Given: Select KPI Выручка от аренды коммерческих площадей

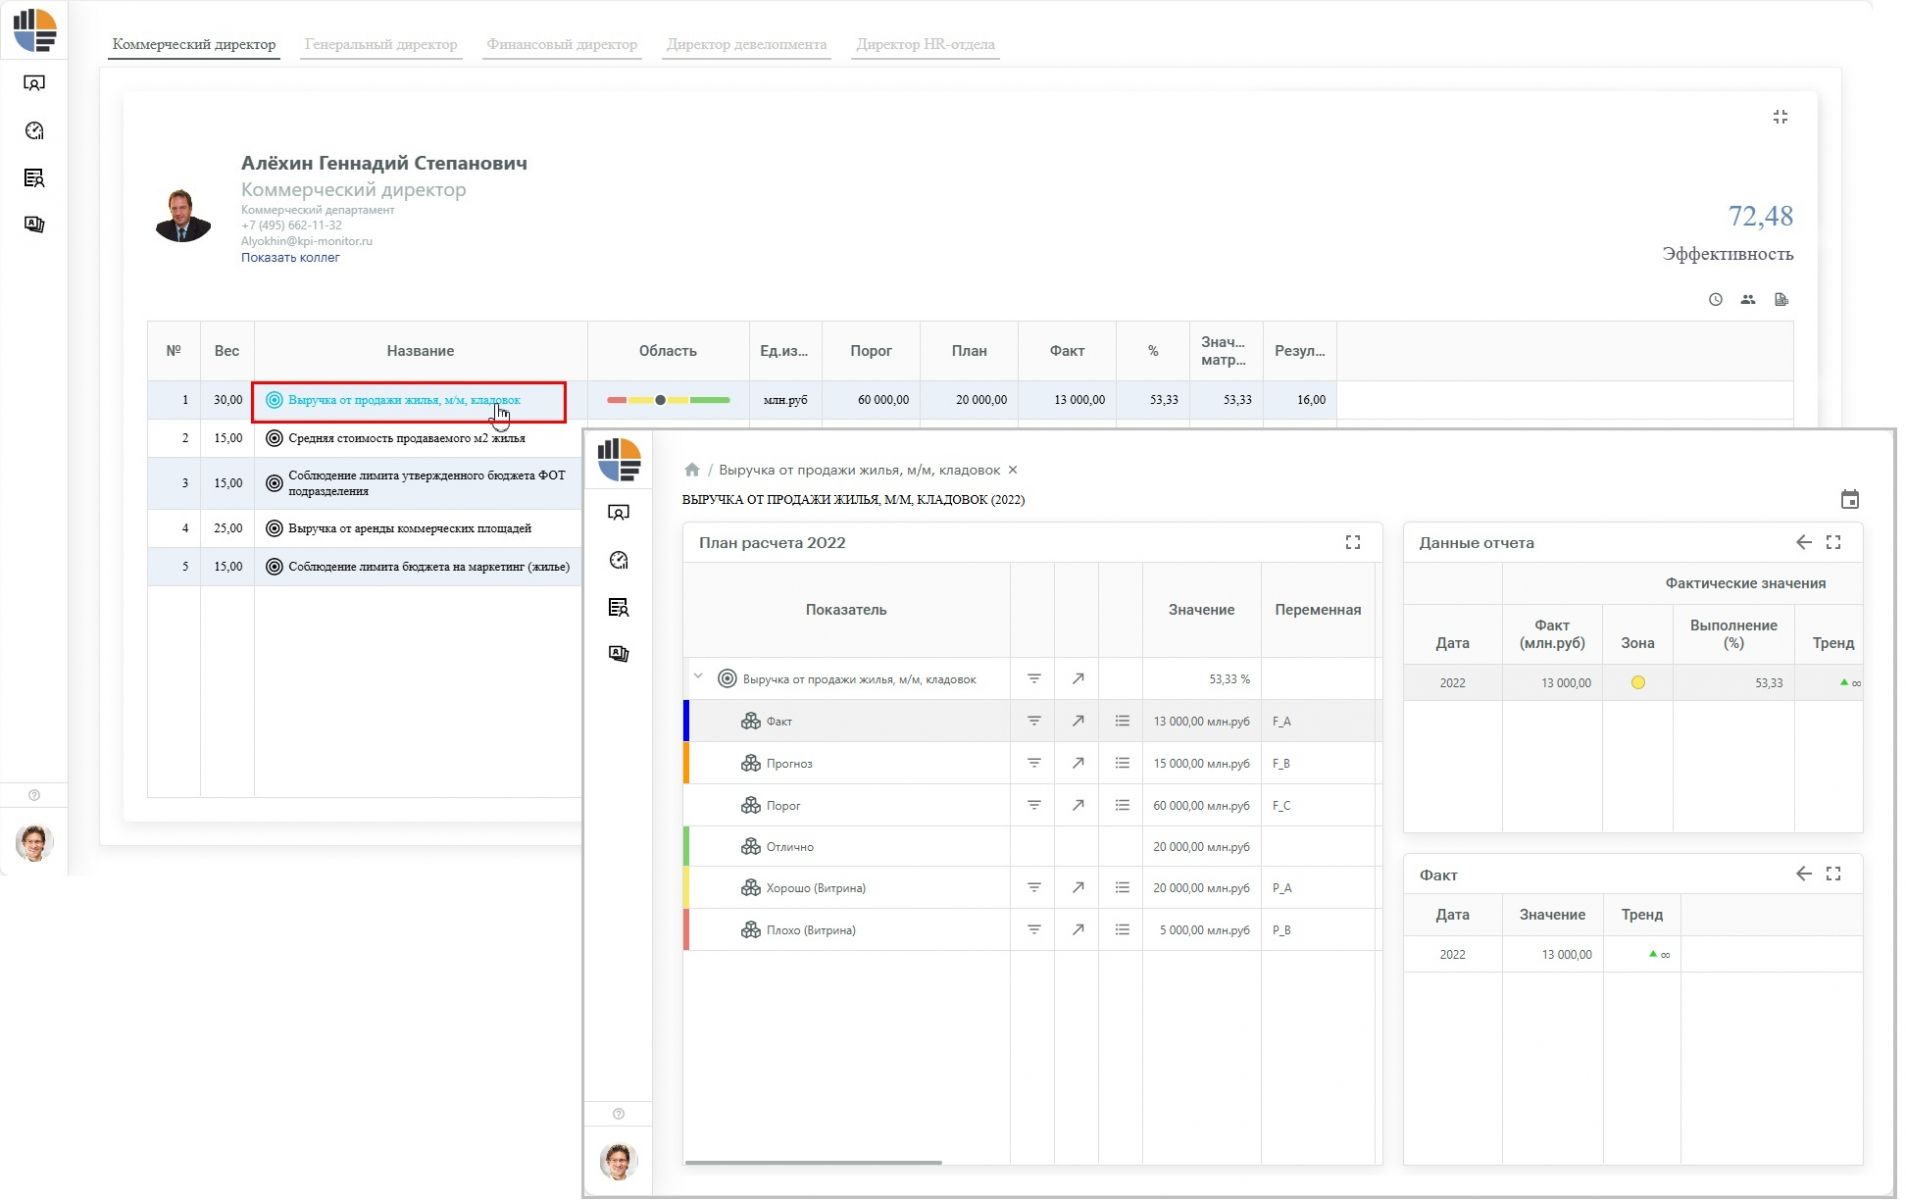Looking at the screenshot, I should (409, 528).
